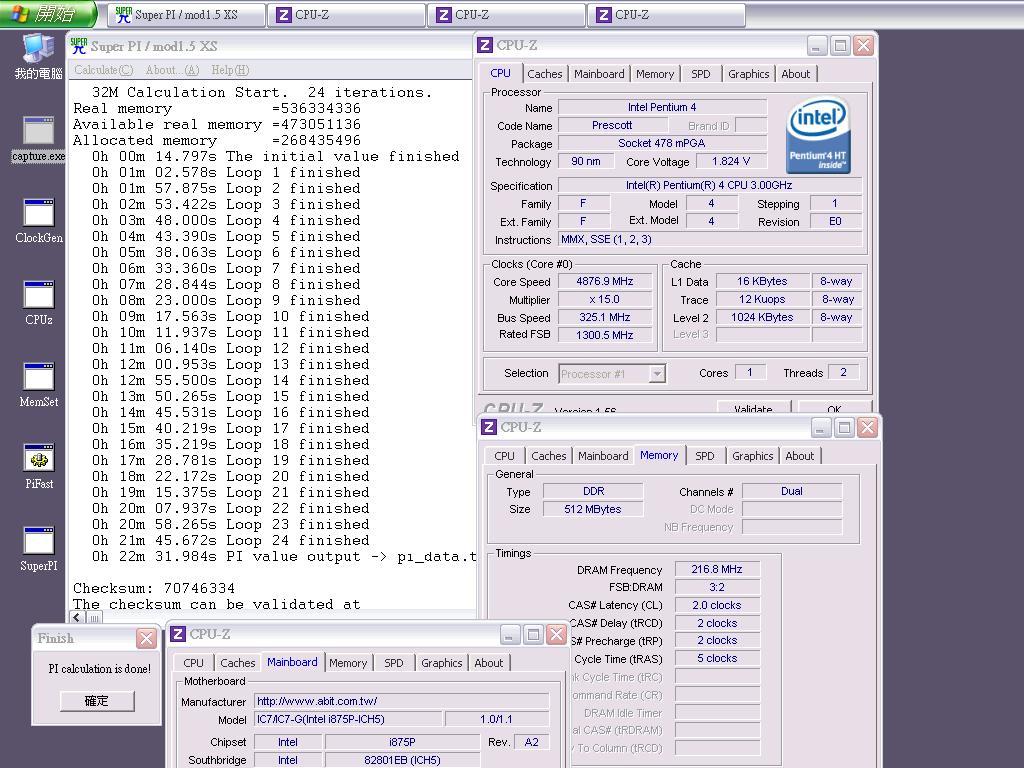
Task: Select Caches tab in Mainboard CPU-Z window
Action: [238, 663]
